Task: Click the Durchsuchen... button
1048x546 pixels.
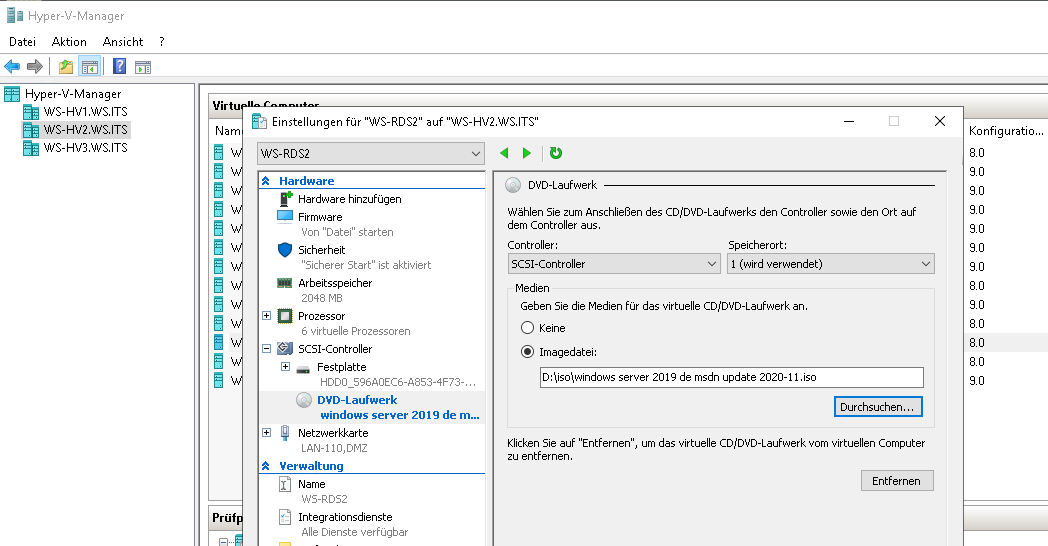Action: coord(878,406)
